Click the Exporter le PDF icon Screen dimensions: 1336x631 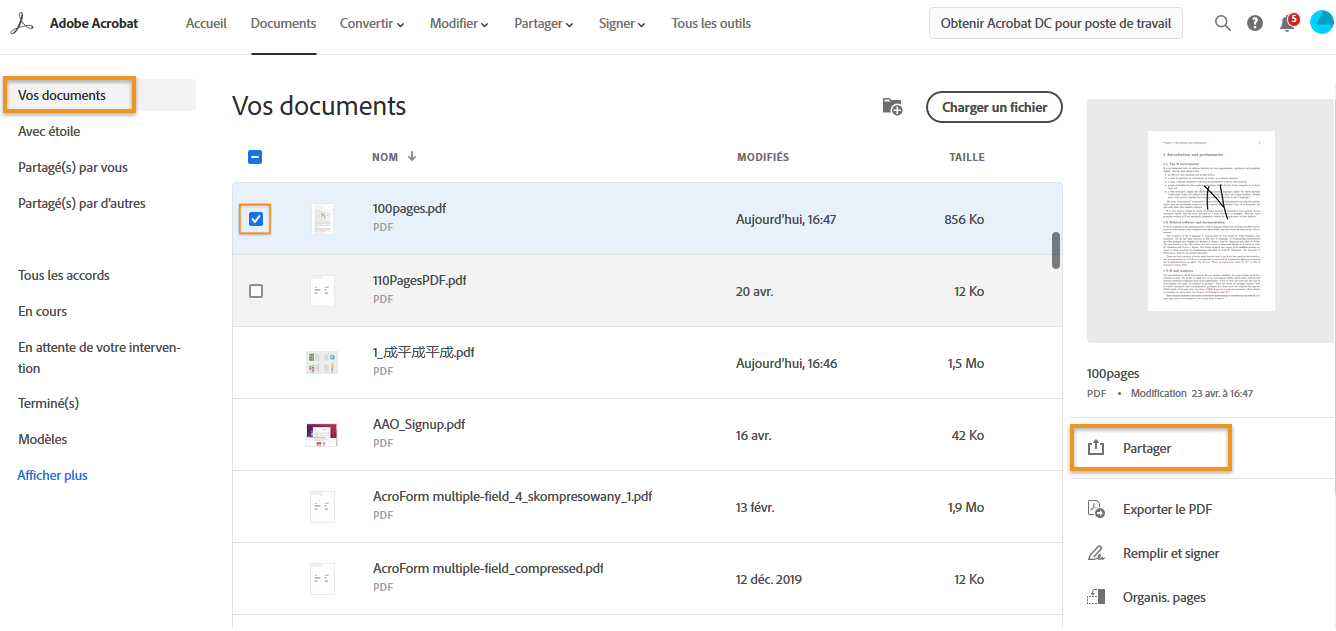(x=1096, y=509)
